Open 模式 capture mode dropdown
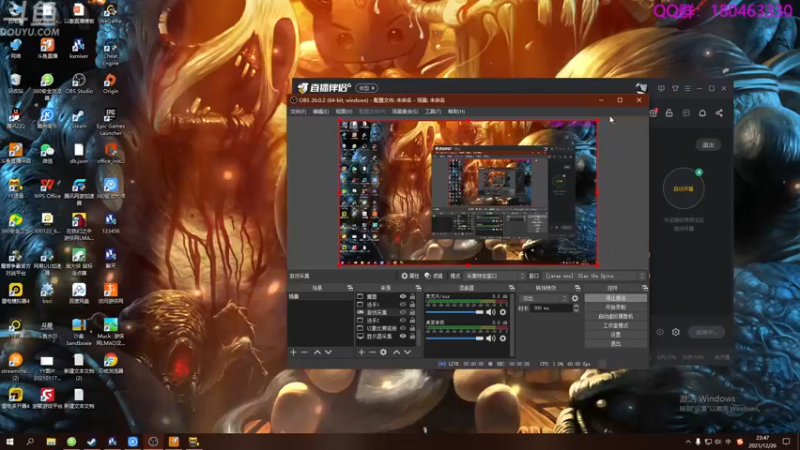 click(494, 276)
